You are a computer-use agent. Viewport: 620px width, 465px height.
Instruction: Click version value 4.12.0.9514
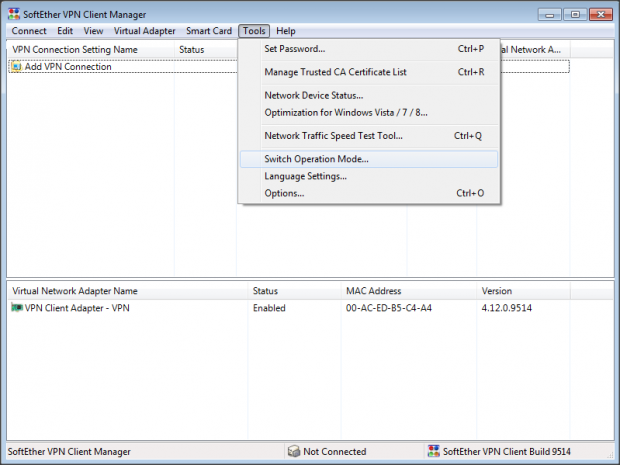(x=507, y=308)
